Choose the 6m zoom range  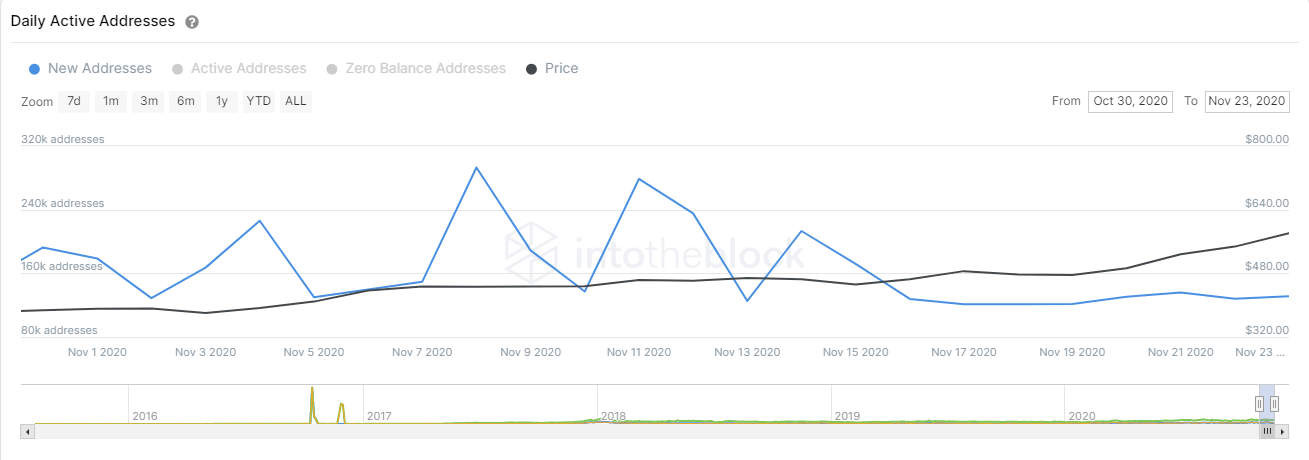[x=186, y=101]
